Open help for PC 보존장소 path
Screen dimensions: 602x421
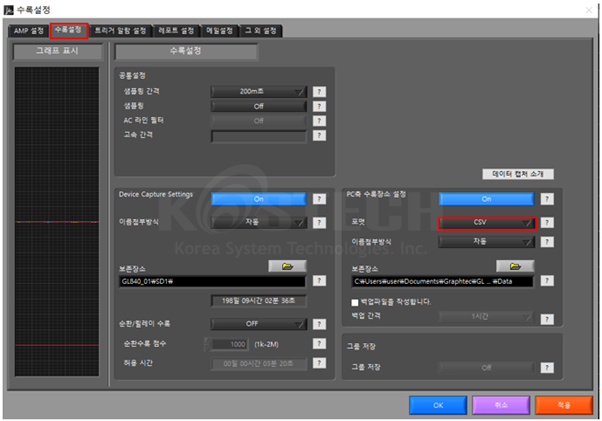click(547, 281)
